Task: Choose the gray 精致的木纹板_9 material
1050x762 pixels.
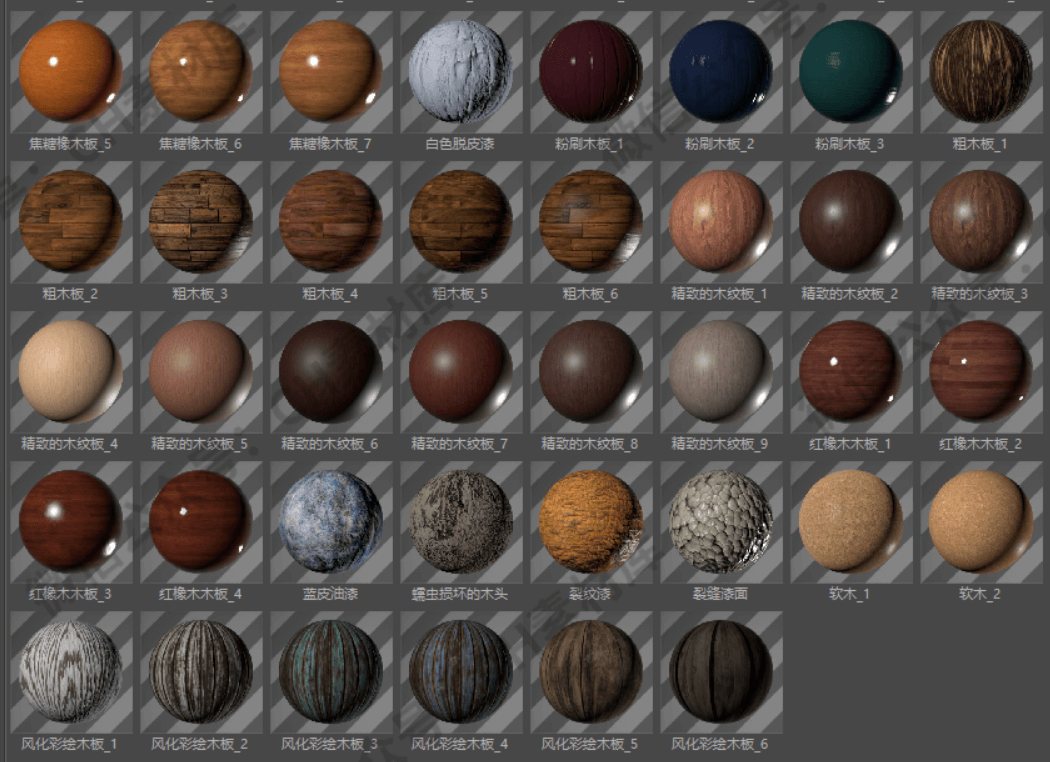Action: click(x=720, y=371)
